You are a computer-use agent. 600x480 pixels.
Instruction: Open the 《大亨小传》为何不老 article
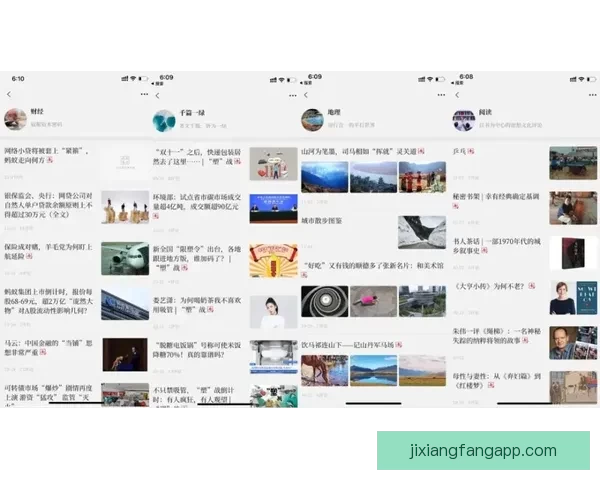click(494, 286)
